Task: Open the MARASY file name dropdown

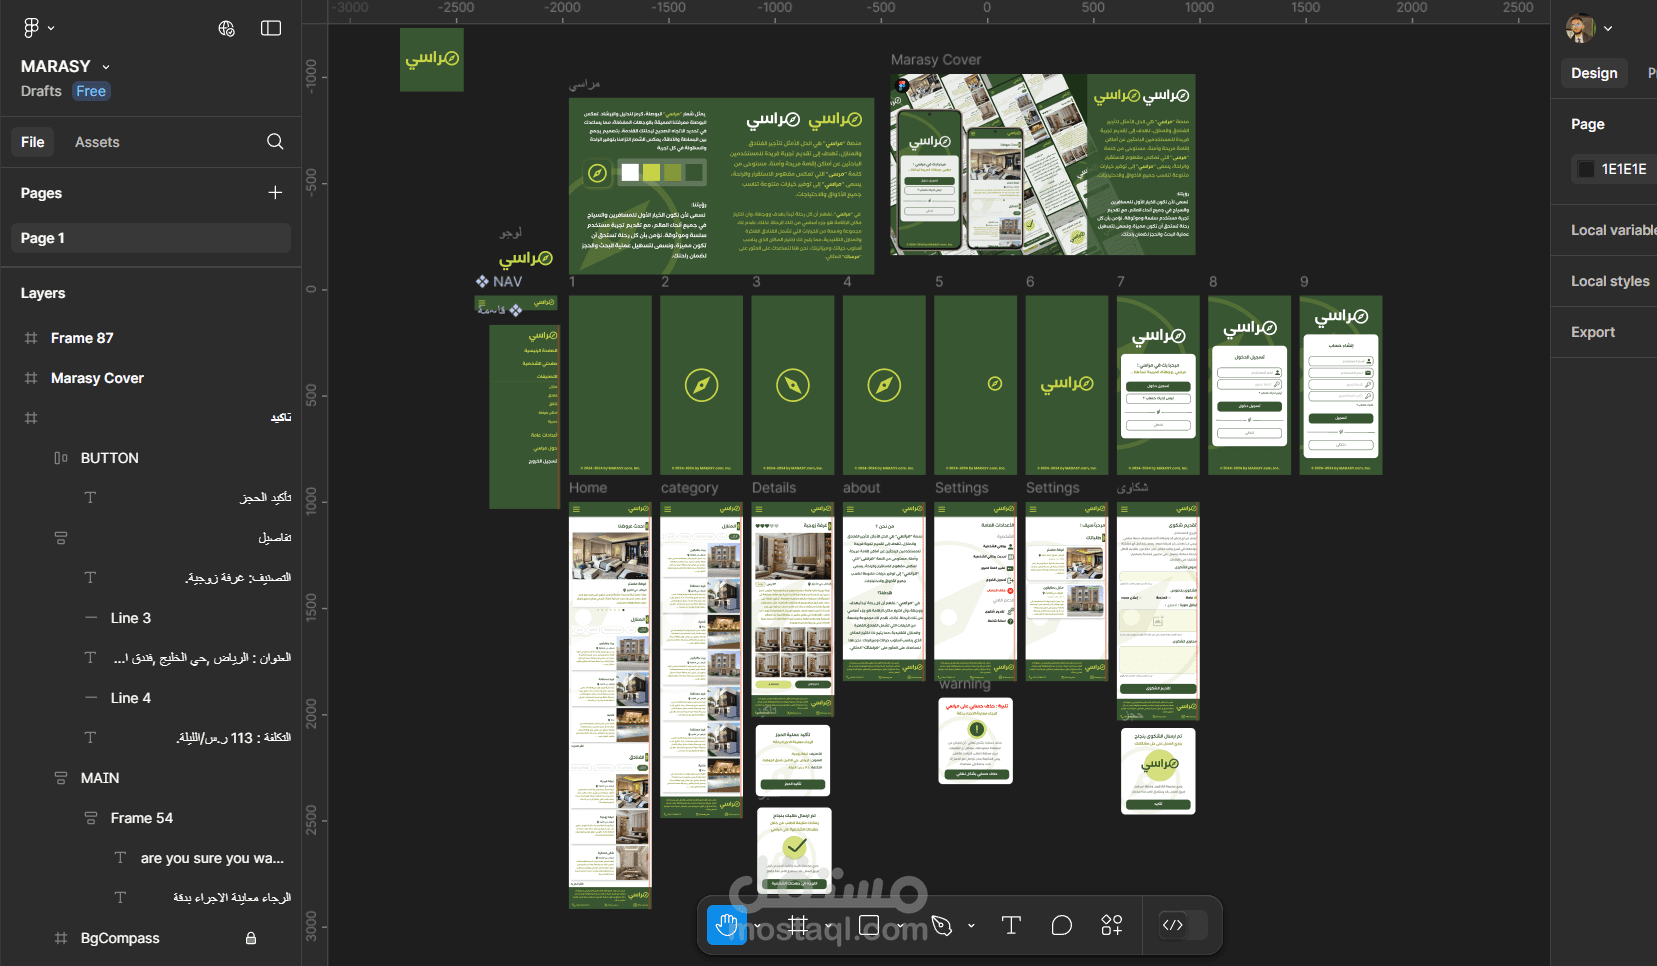Action: tap(106, 67)
